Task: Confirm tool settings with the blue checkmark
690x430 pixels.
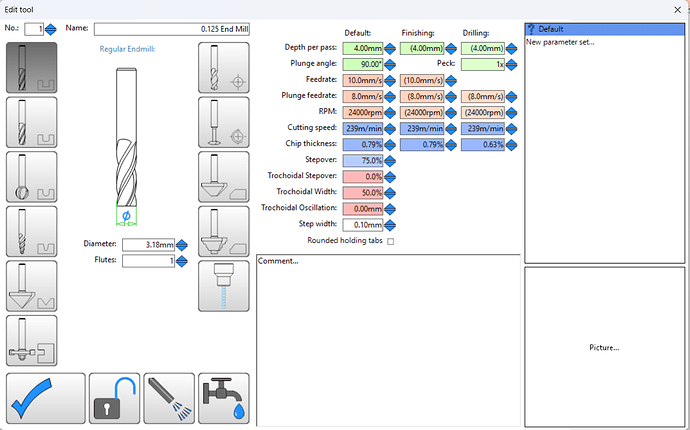Action: [x=44, y=398]
